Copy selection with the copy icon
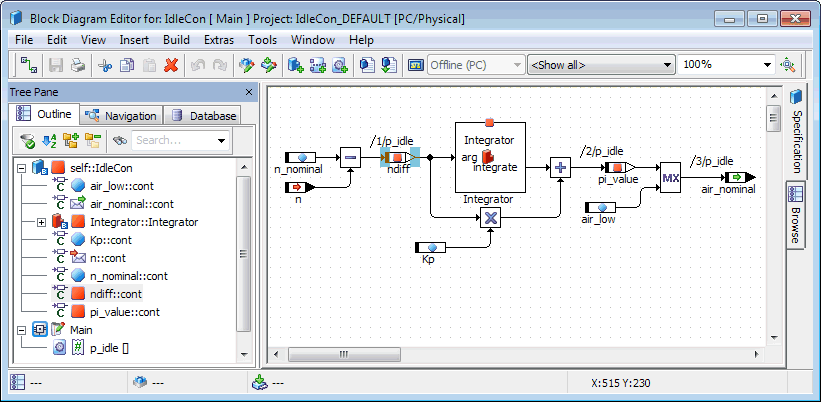This screenshot has width=821, height=402. click(127, 65)
